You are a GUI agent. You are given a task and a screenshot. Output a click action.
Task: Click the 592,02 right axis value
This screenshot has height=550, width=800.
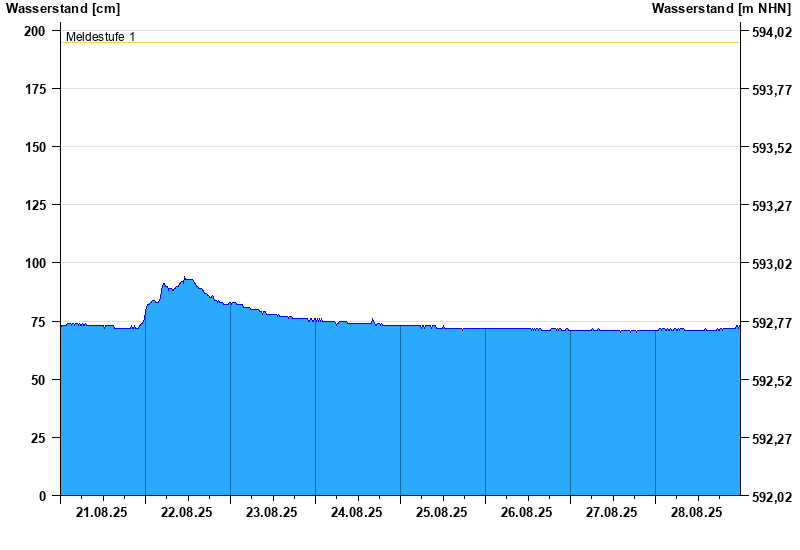(x=771, y=497)
